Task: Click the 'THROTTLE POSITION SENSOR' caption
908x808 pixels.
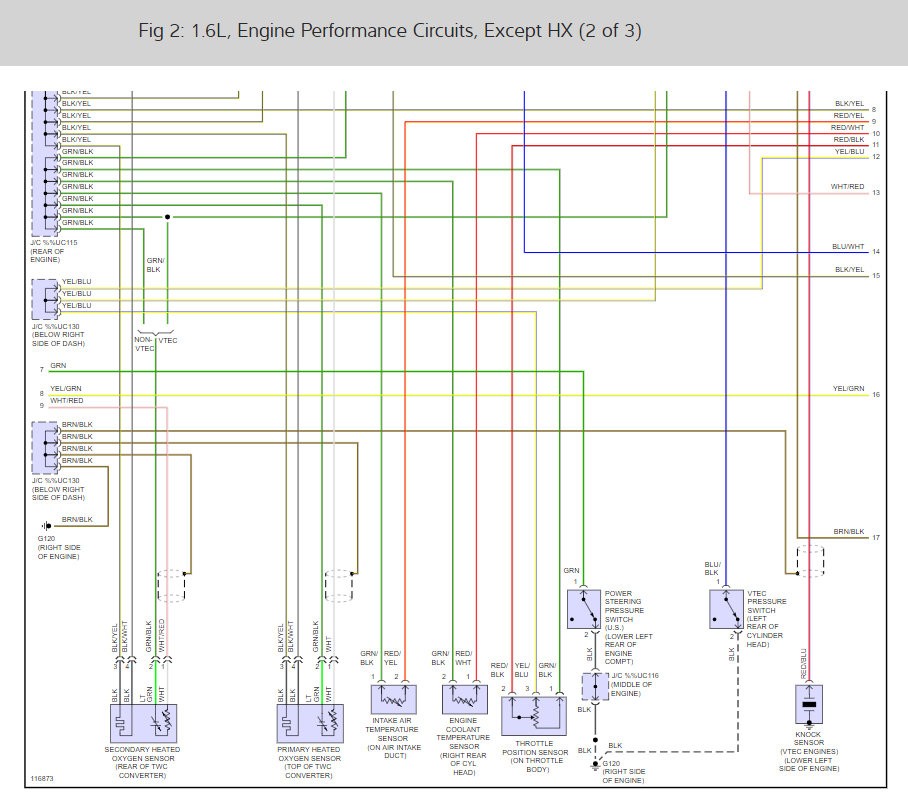Action: pyautogui.click(x=535, y=756)
